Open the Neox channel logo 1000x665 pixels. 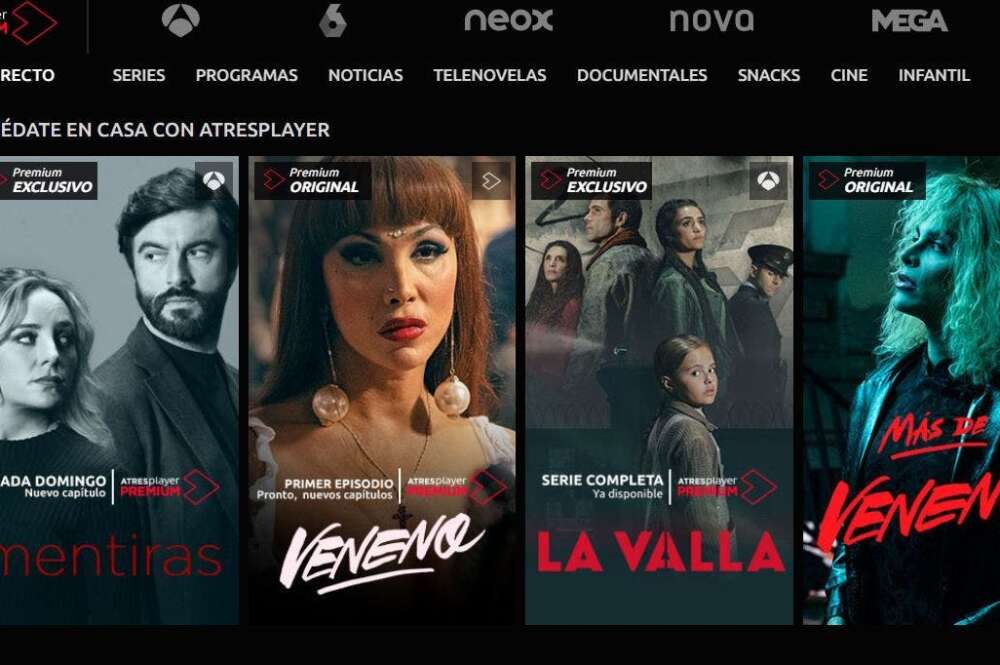[x=508, y=20]
